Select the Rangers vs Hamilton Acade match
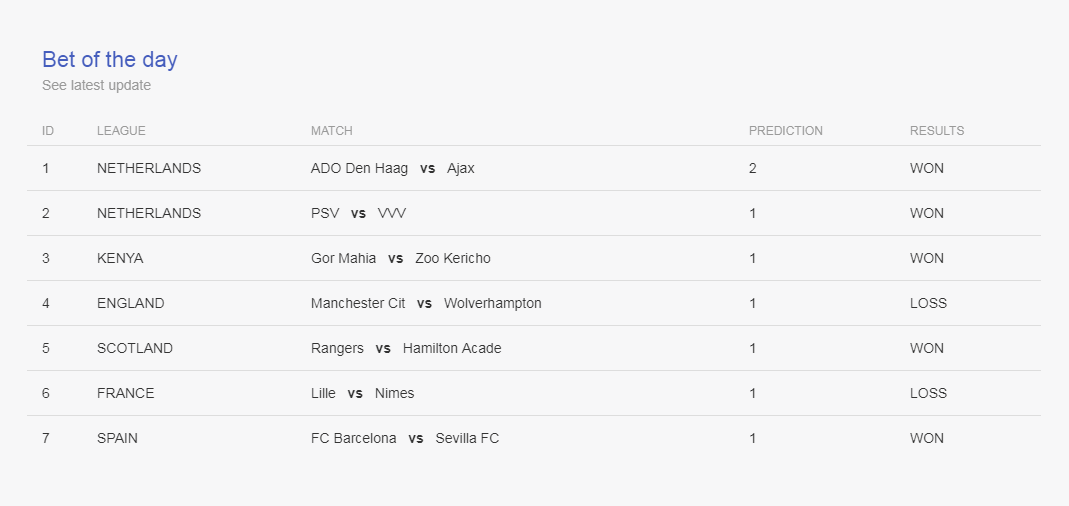The height and width of the screenshot is (506, 1069). pyautogui.click(x=406, y=348)
